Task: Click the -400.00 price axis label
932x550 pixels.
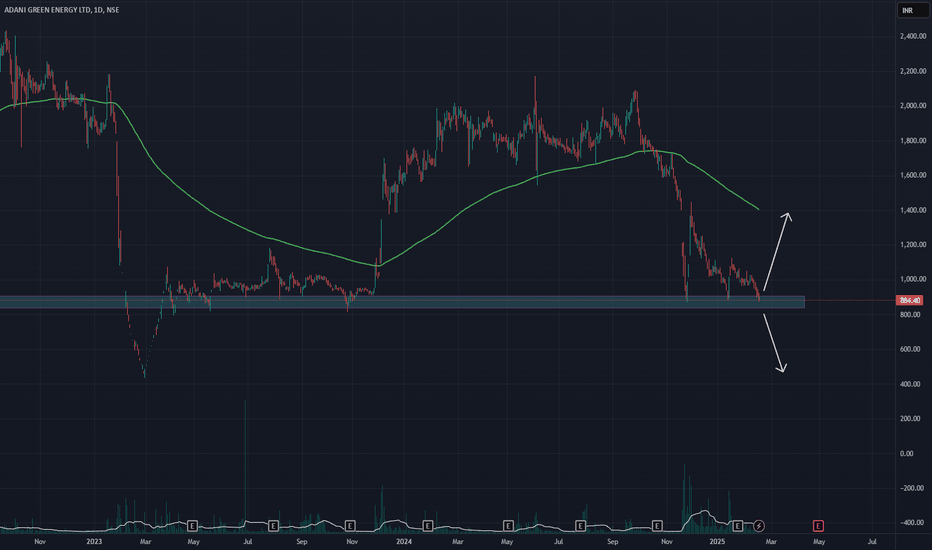Action: click(912, 523)
